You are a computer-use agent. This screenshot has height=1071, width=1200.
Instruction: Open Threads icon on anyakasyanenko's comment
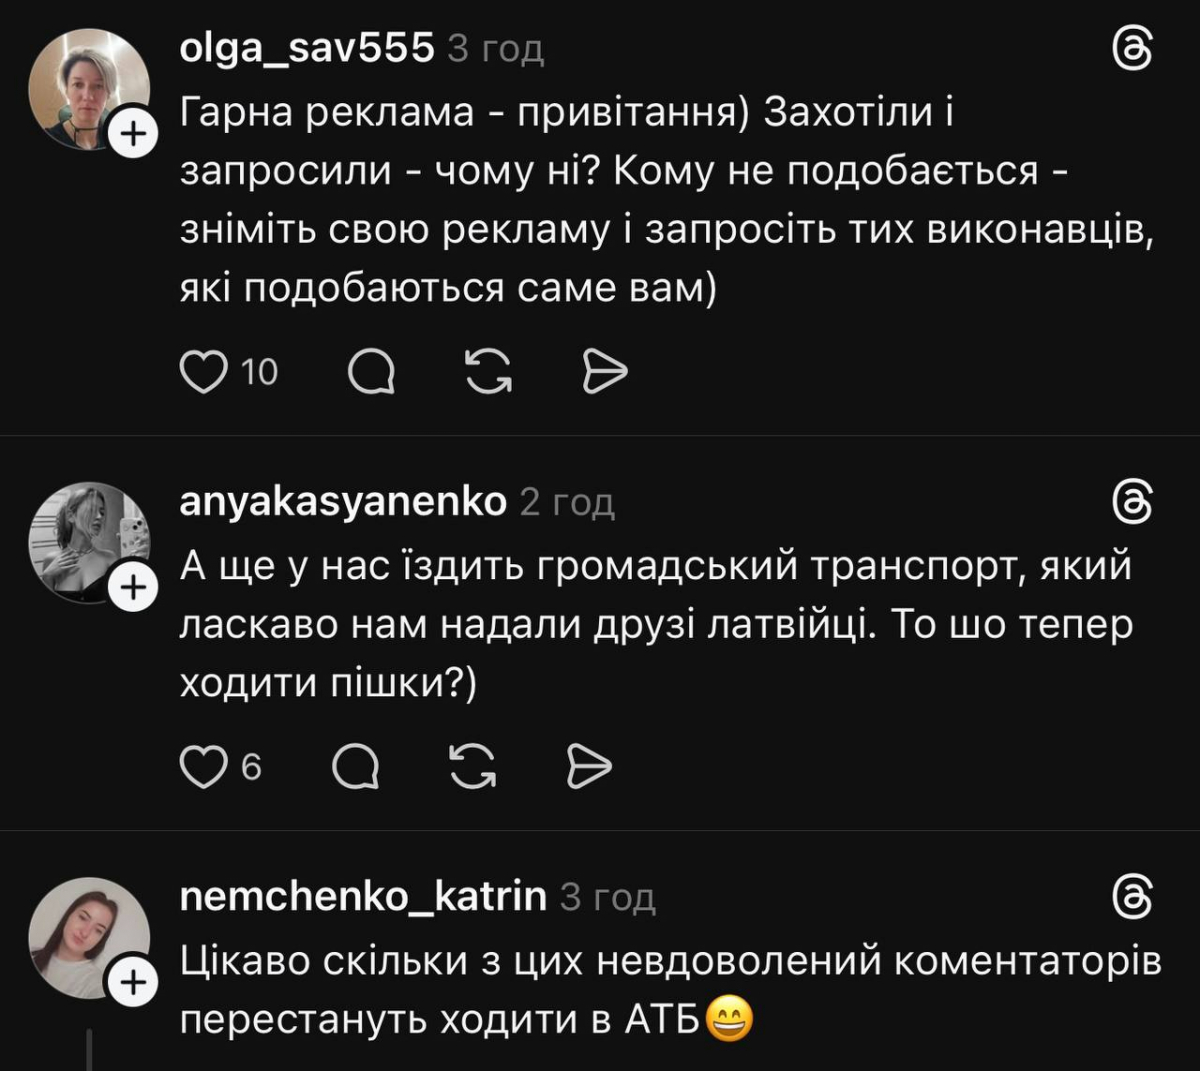(1134, 502)
